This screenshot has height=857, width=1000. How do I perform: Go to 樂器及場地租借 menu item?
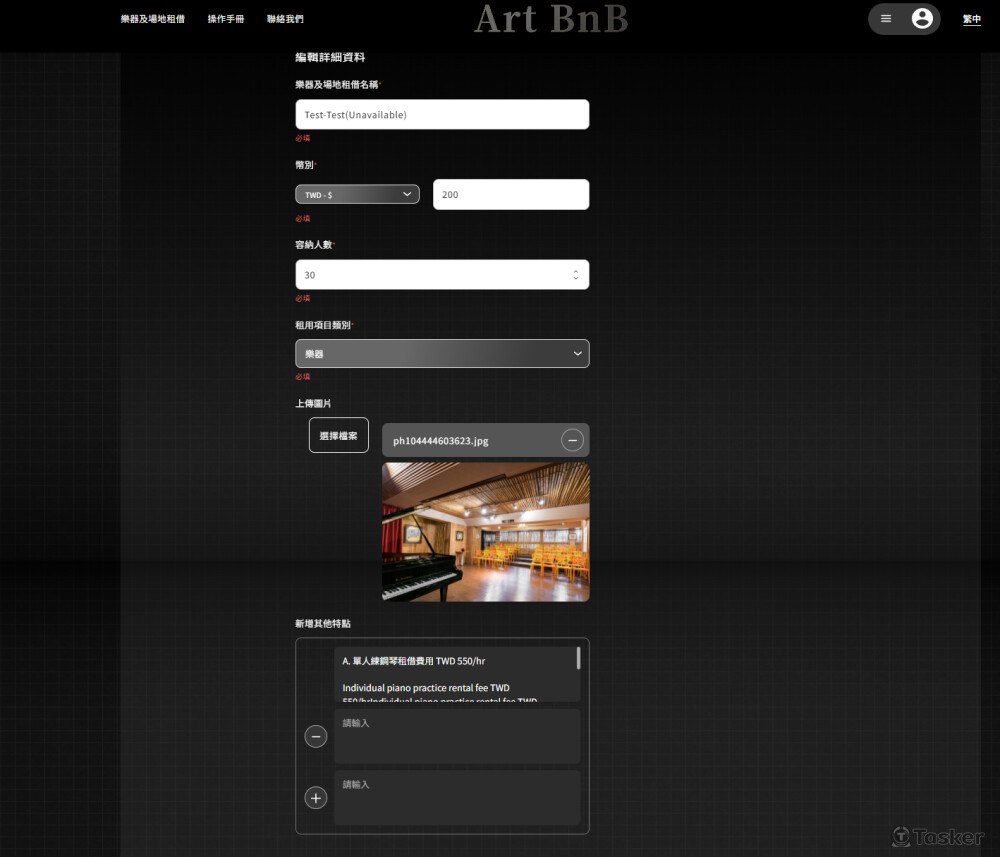(x=152, y=19)
